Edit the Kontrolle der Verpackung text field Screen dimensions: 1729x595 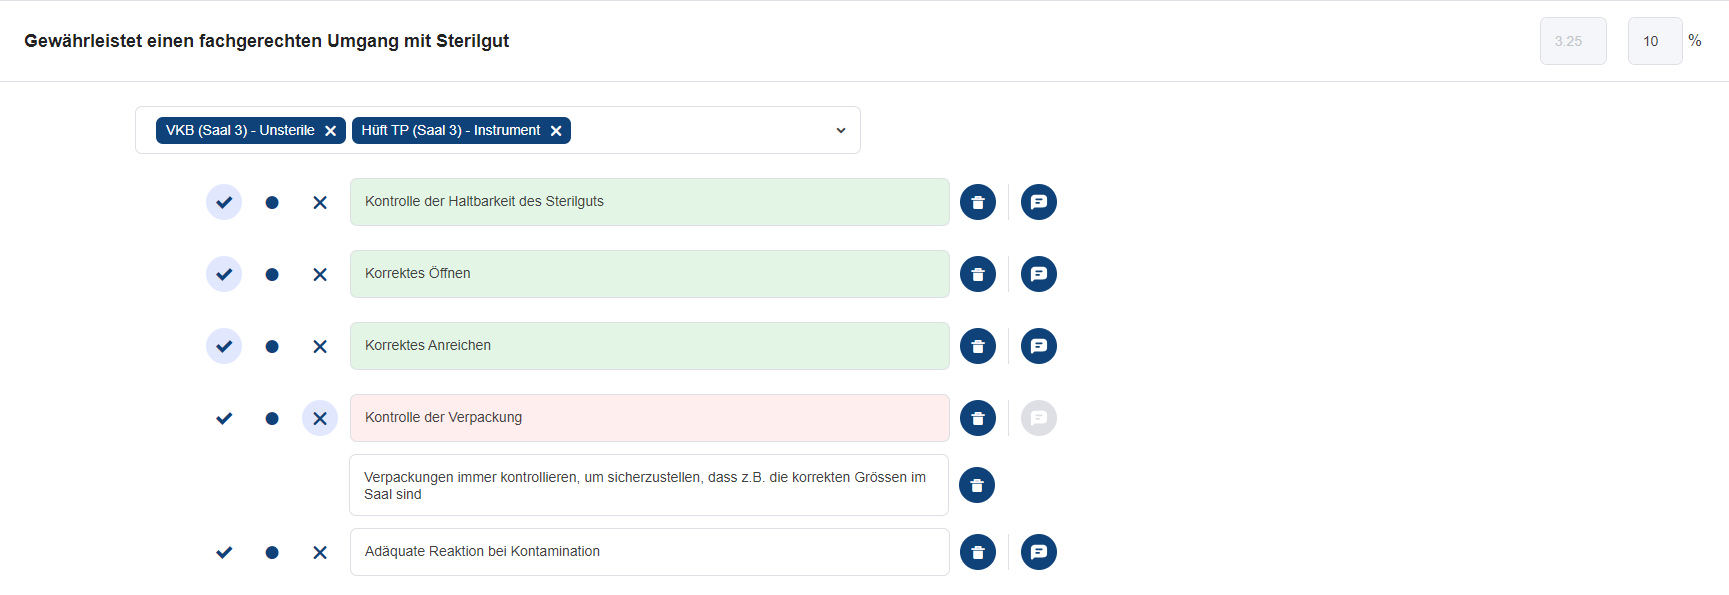coord(650,418)
